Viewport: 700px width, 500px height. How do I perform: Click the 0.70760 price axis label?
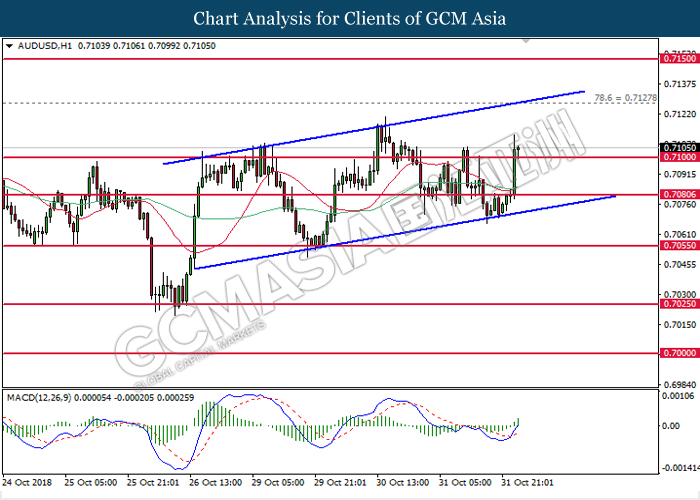tap(680, 204)
